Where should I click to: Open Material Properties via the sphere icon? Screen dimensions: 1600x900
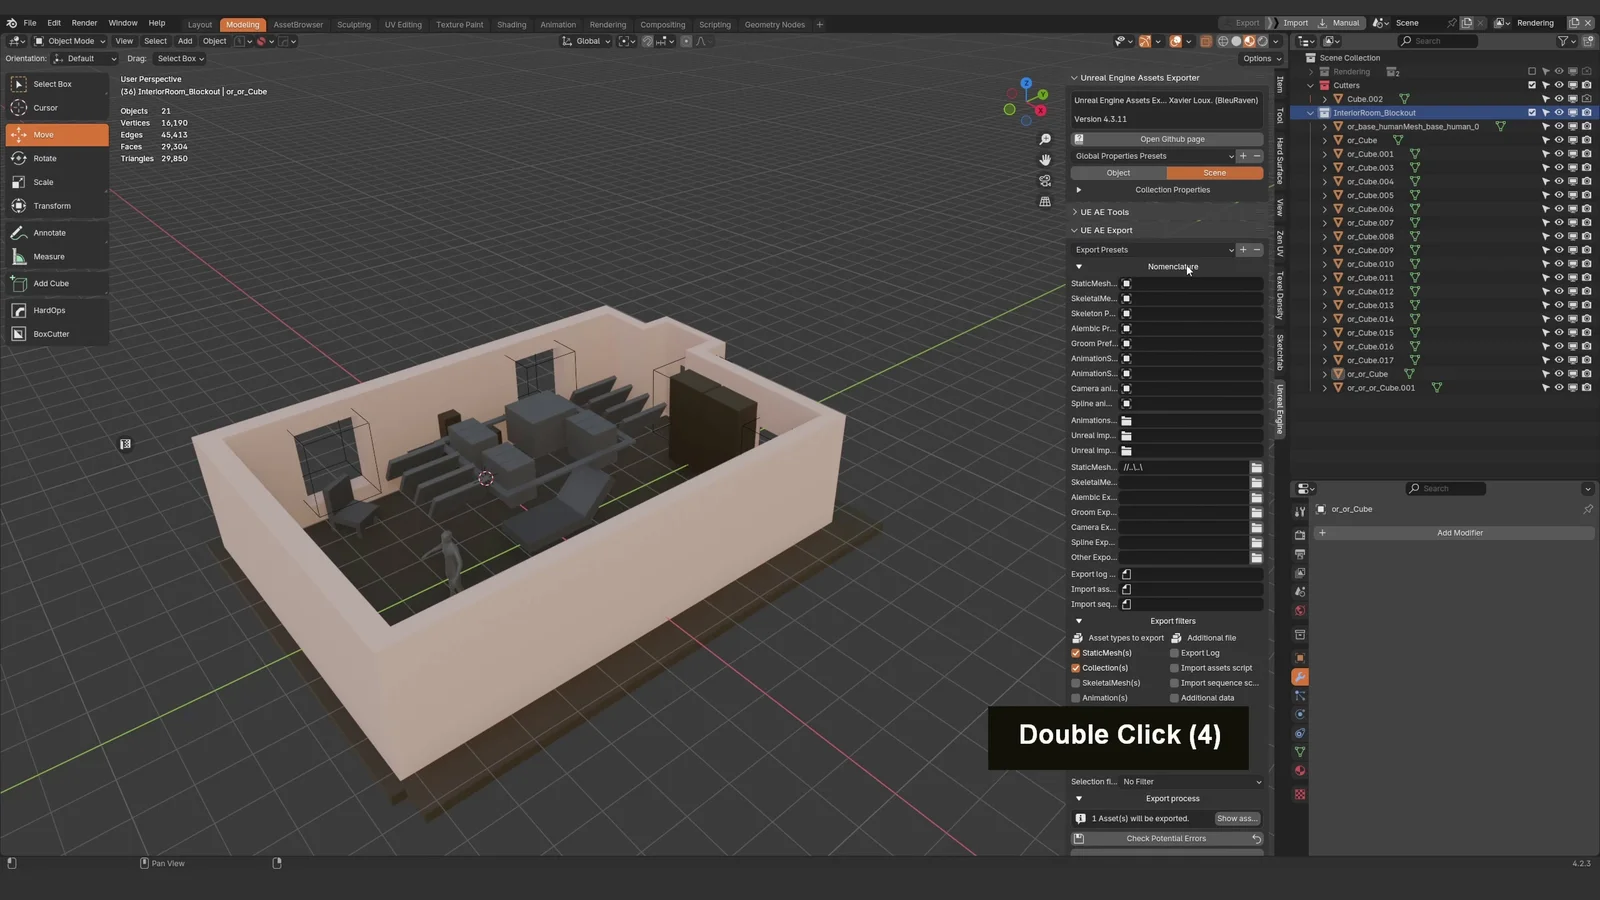(x=1300, y=770)
